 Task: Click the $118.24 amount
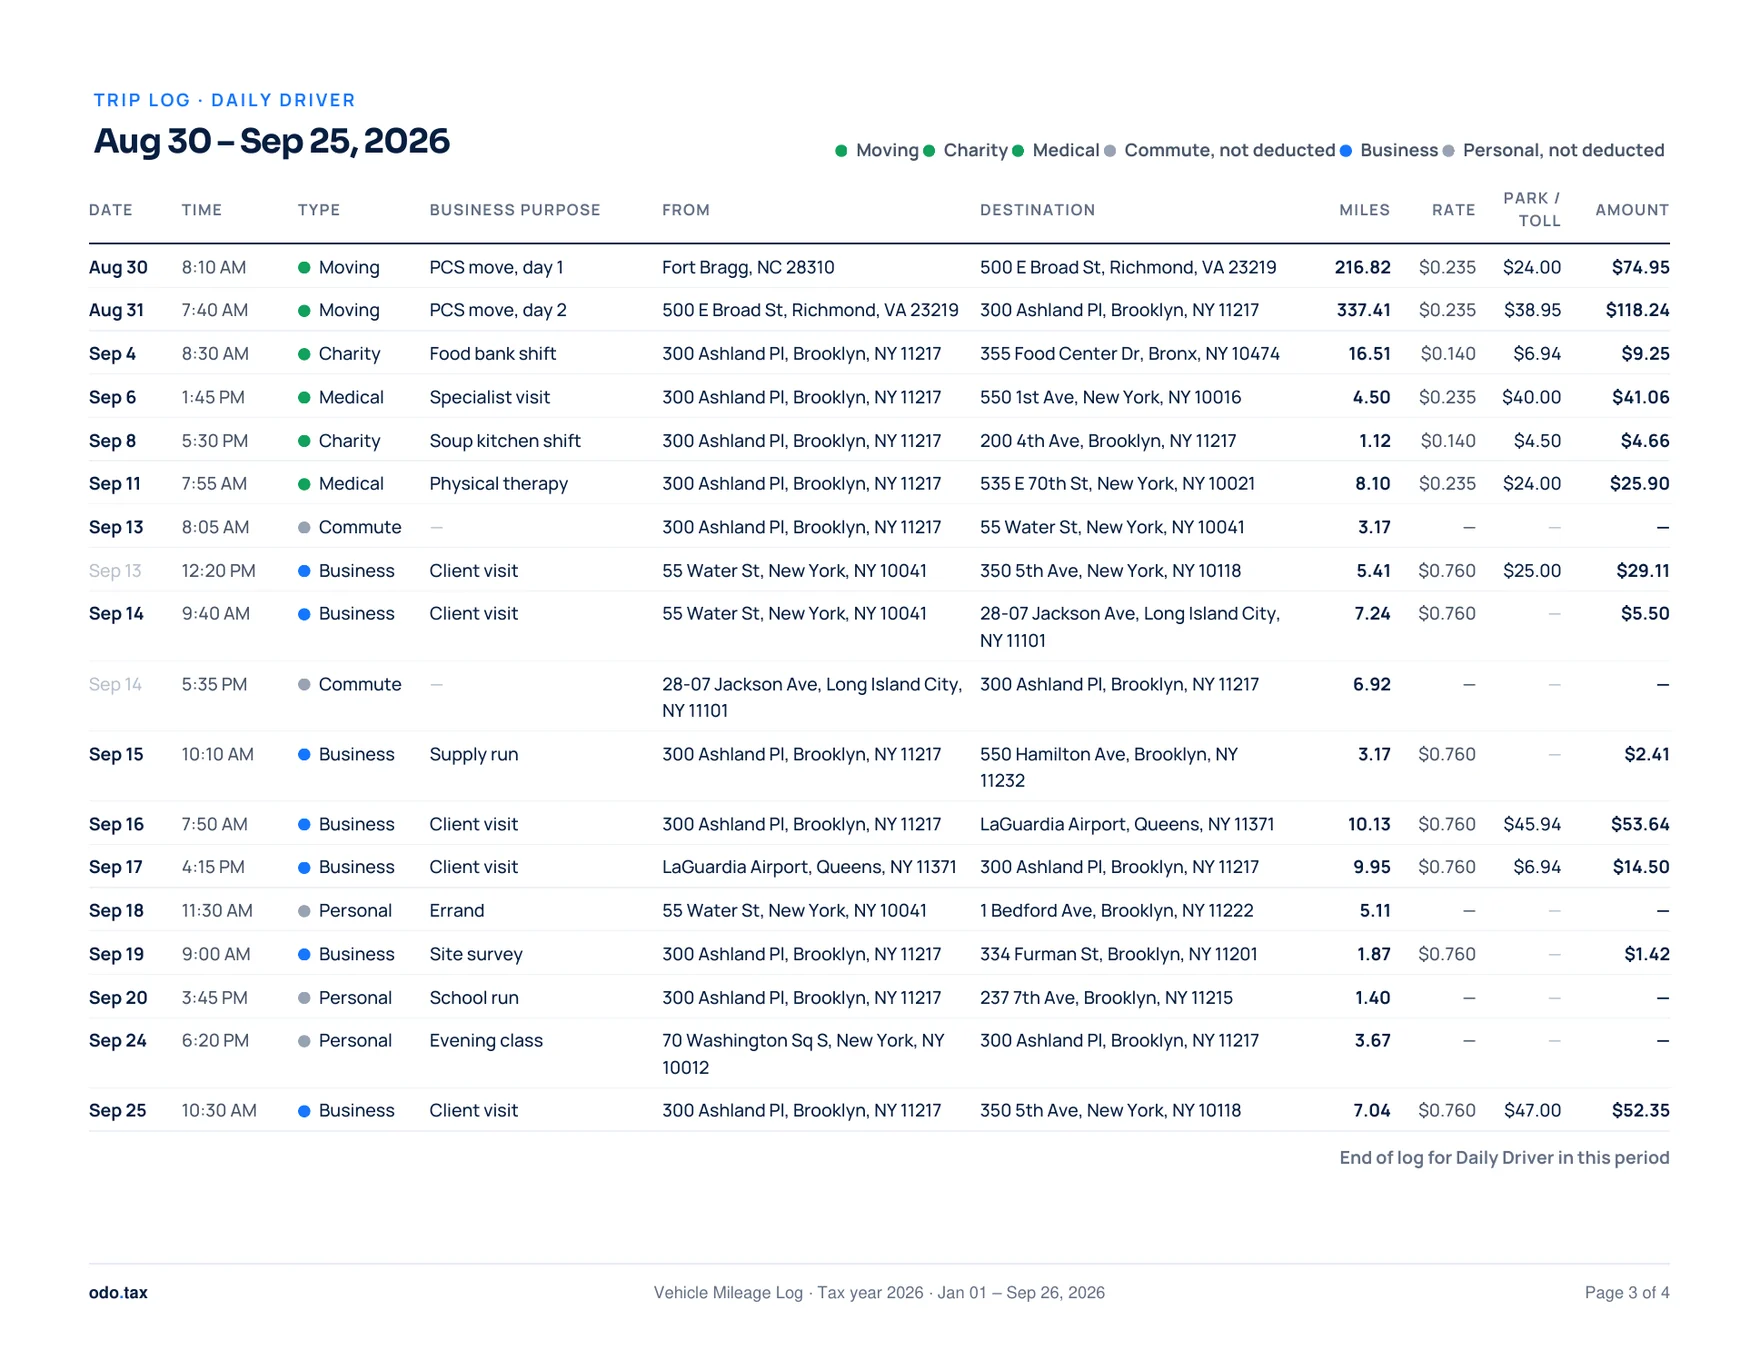(1638, 310)
